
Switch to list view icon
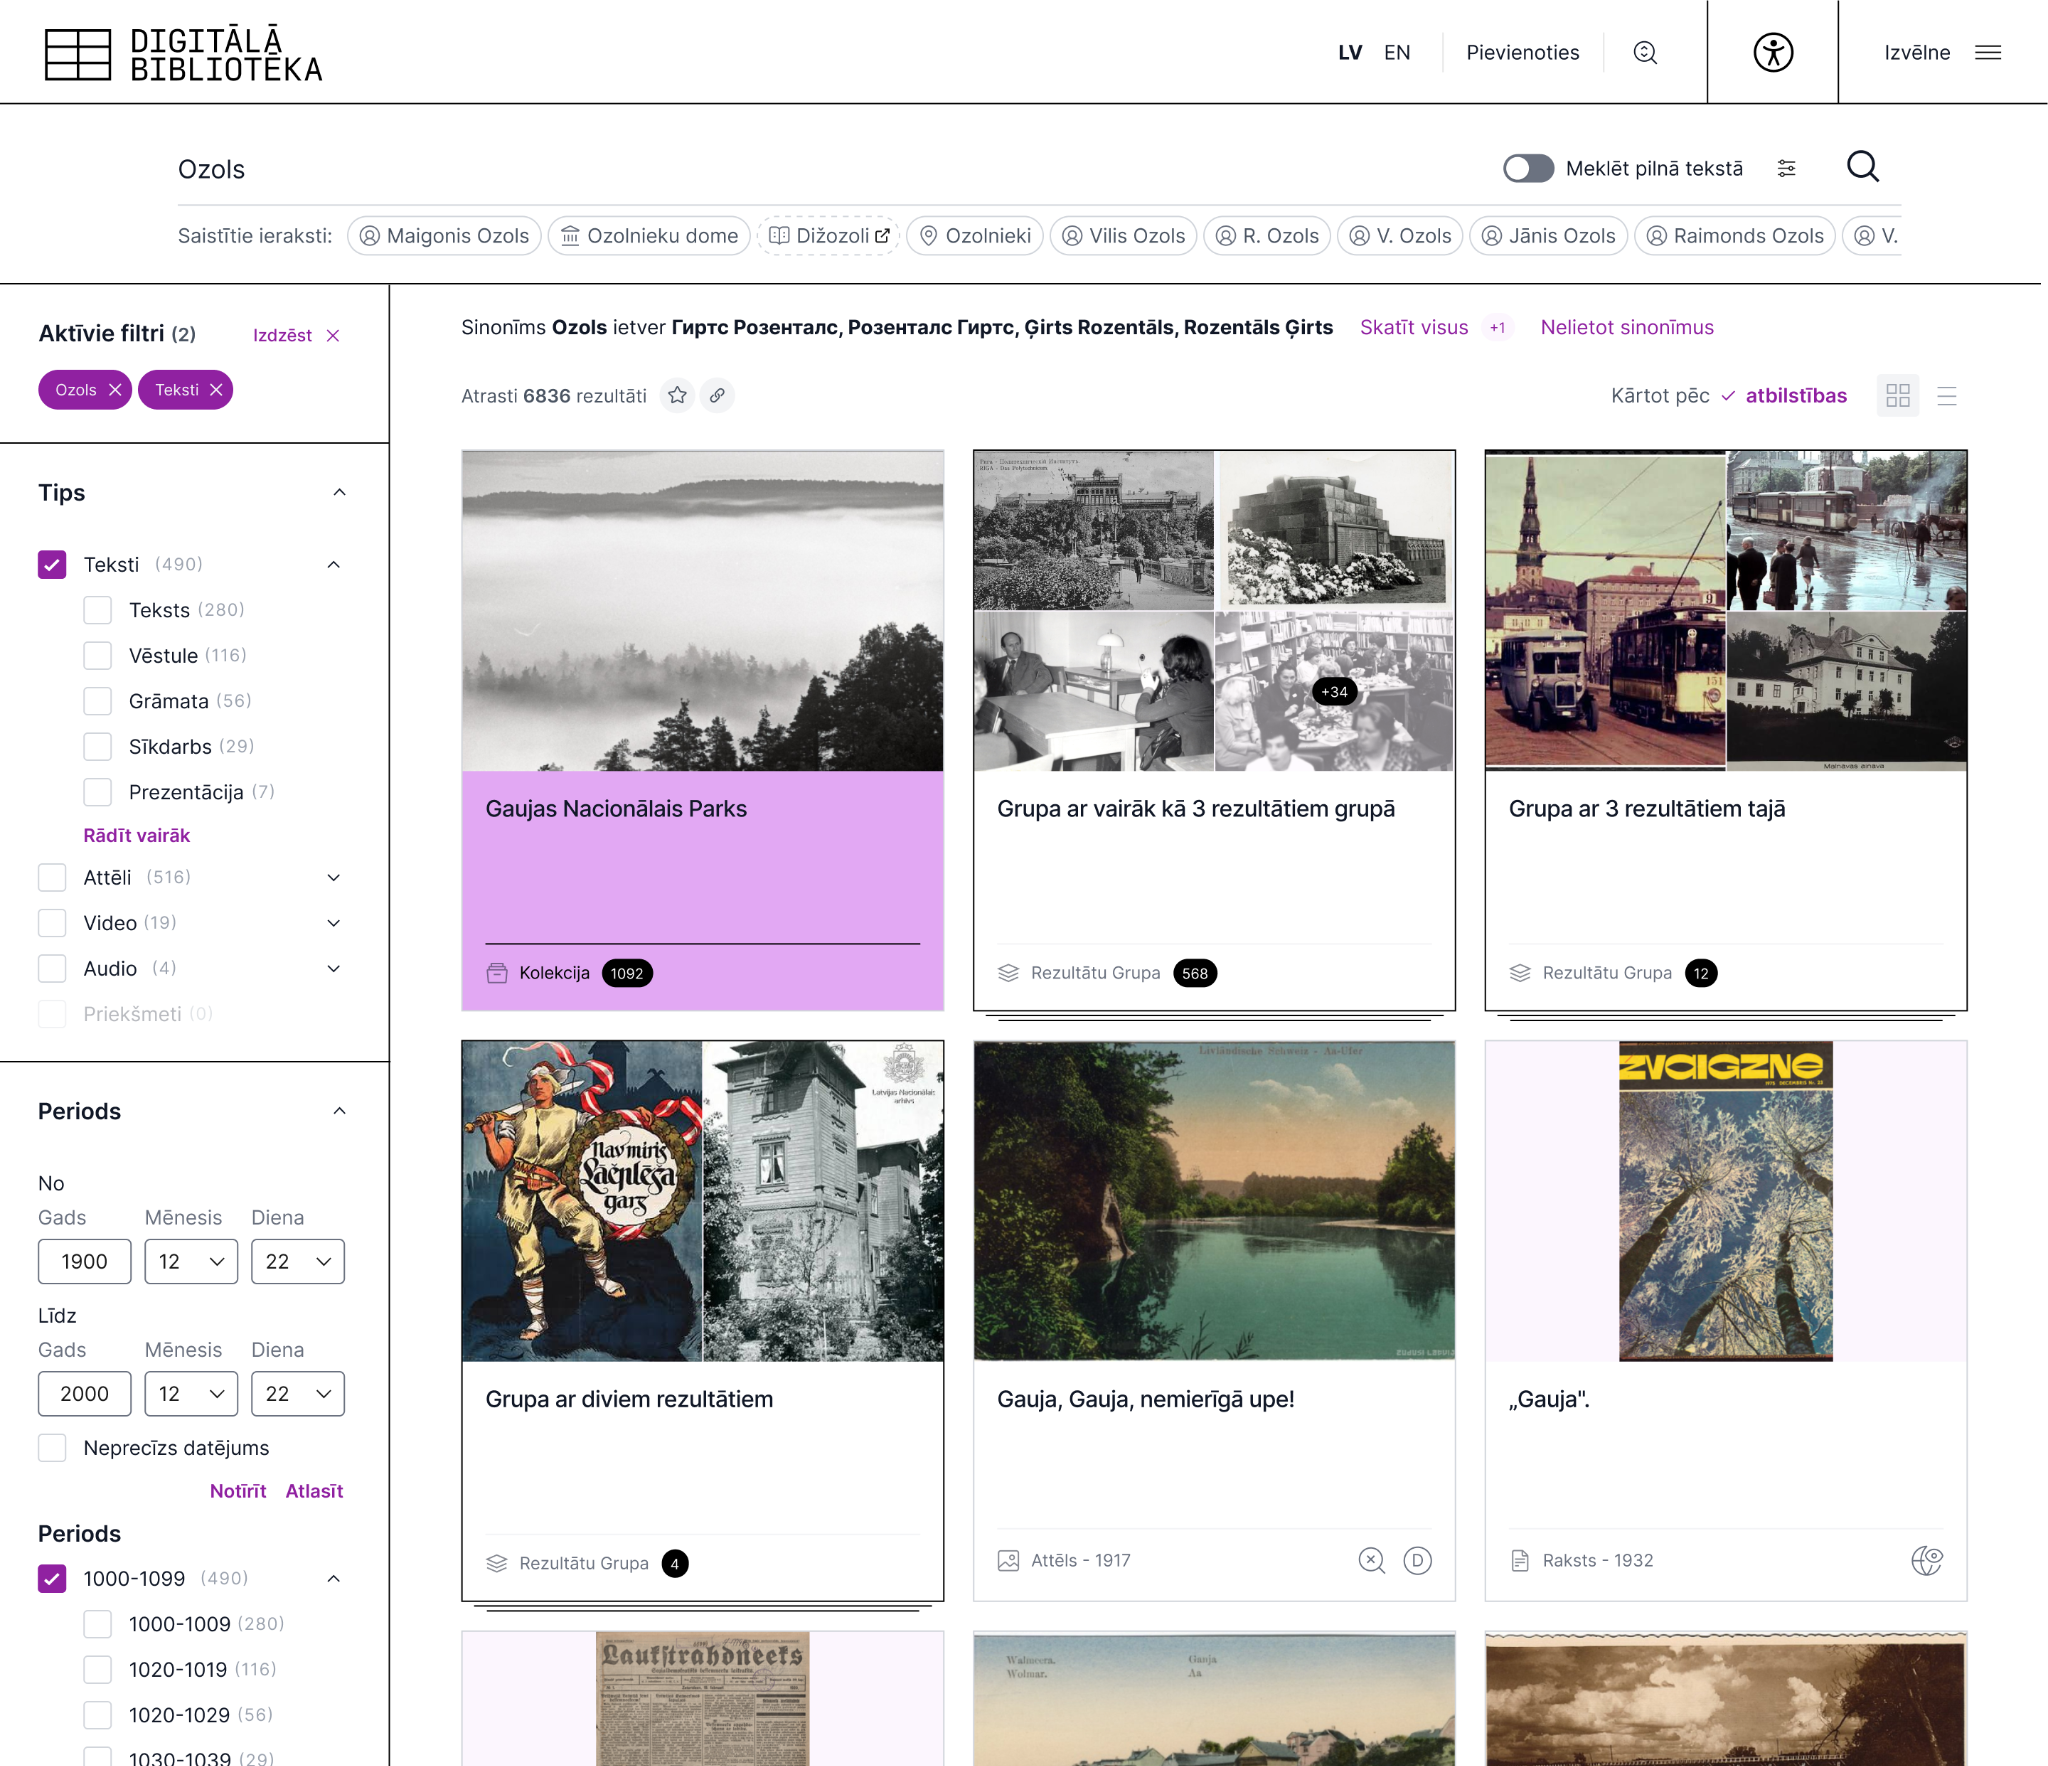pyautogui.click(x=1947, y=396)
